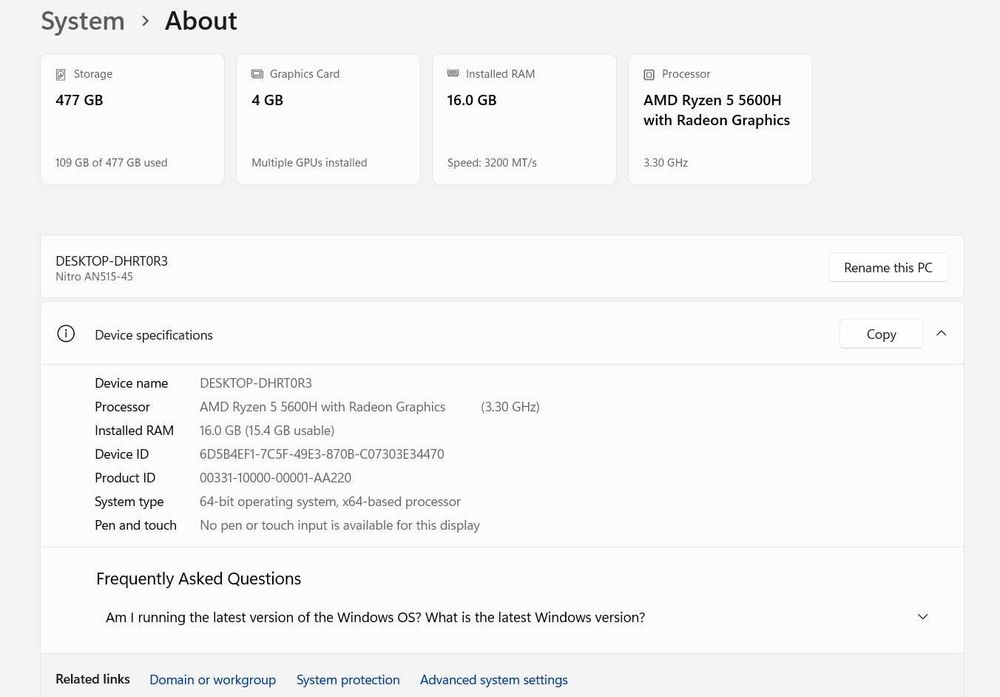The height and width of the screenshot is (697, 1000).
Task: Rename this PC
Action: [888, 267]
